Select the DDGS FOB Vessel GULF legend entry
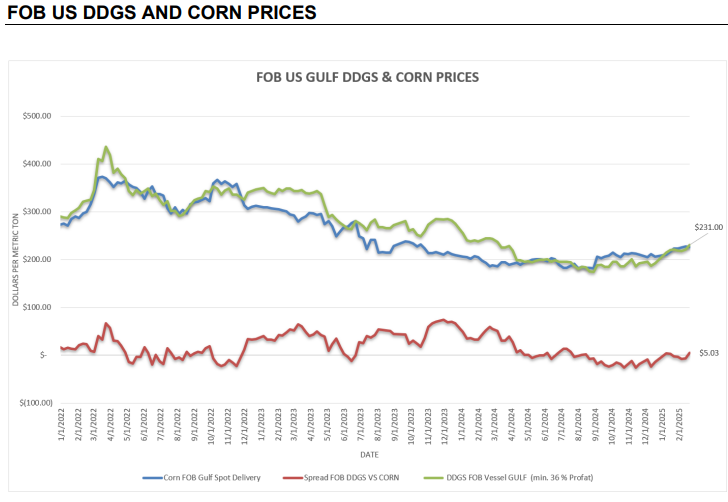 click(x=508, y=477)
